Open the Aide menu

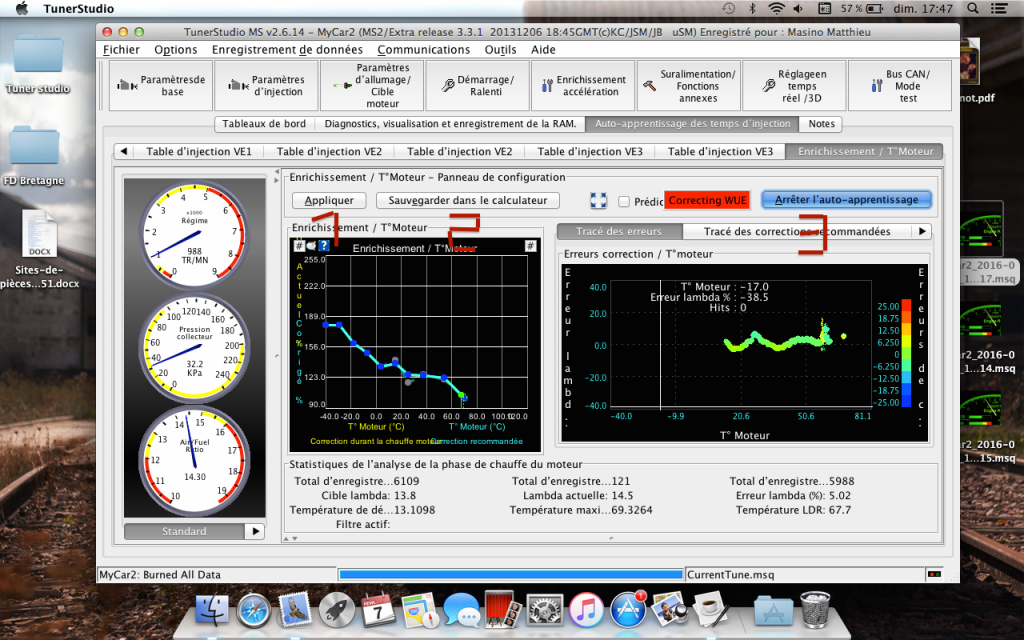543,50
